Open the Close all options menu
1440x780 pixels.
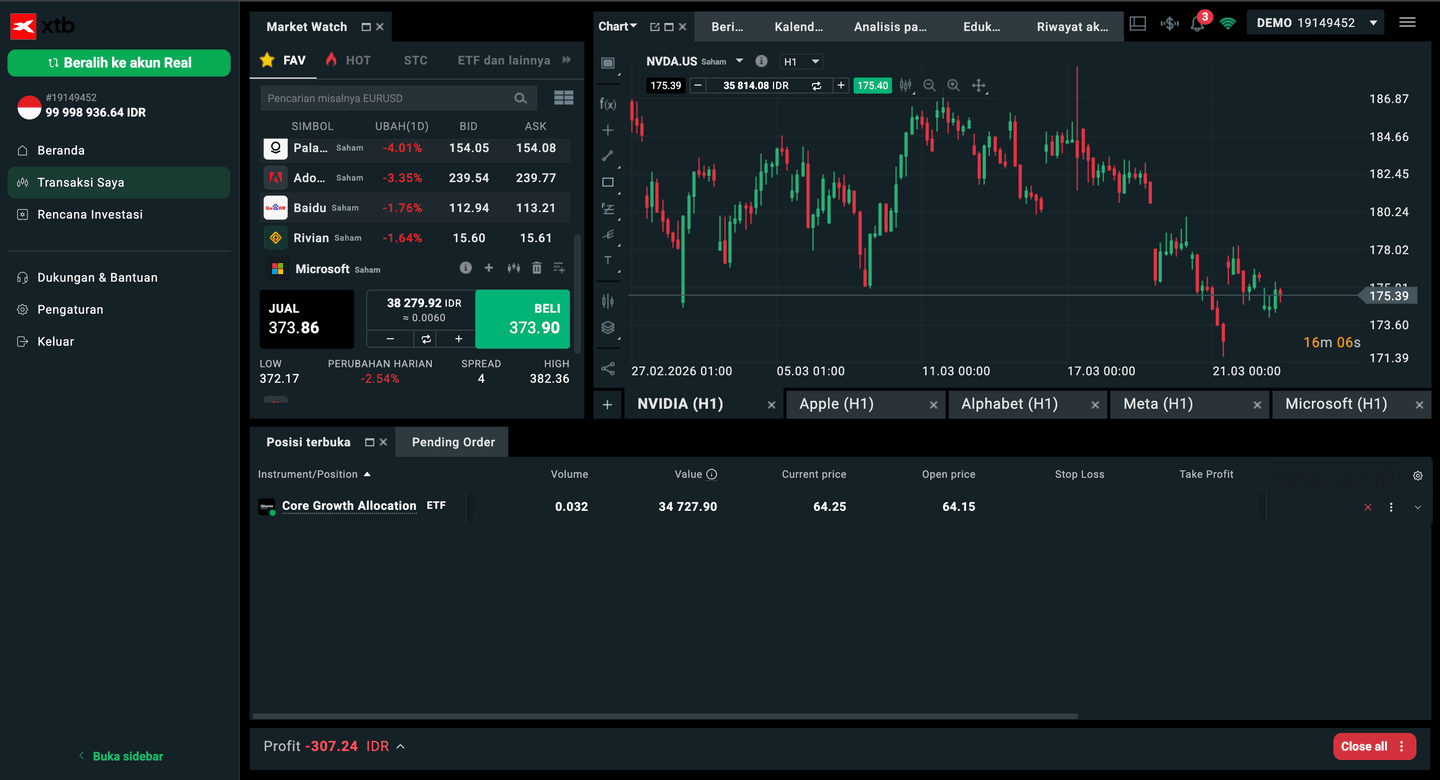pos(1402,746)
